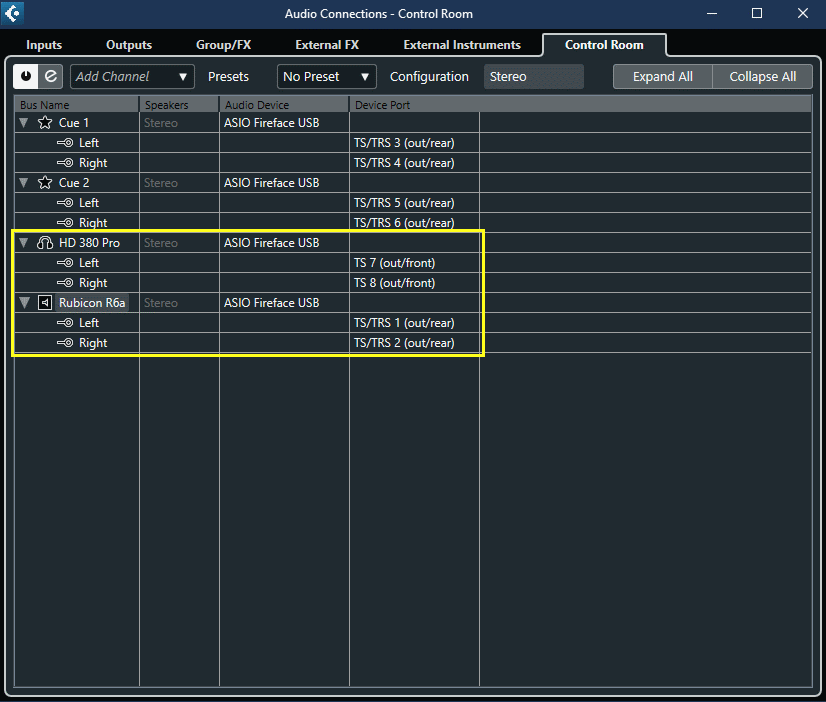The width and height of the screenshot is (826, 702).
Task: Close the Audio Connections window
Action: (803, 13)
